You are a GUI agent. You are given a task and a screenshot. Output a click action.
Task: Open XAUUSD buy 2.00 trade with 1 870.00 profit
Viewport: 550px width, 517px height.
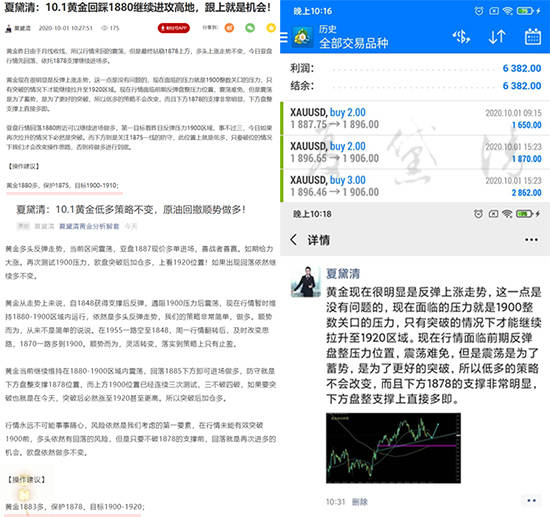415,152
